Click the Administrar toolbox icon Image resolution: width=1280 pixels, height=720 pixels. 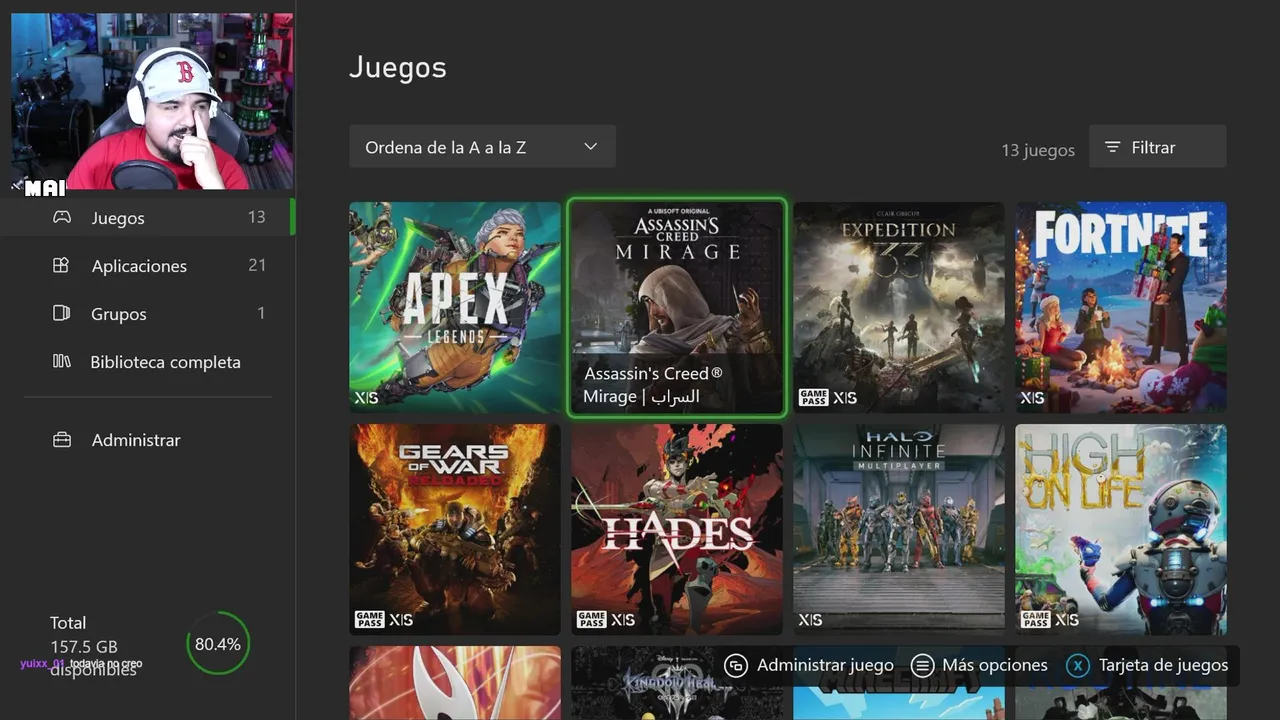point(62,440)
